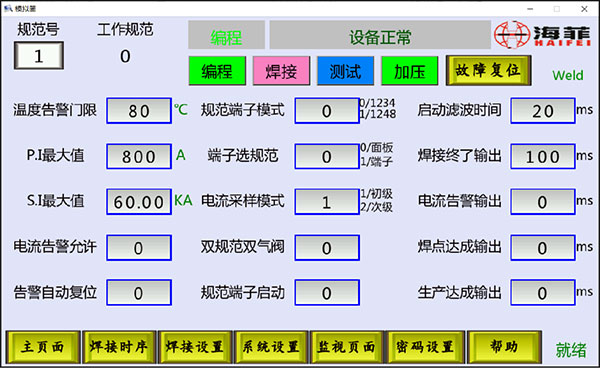Viewport: 600px width, 368px height.
Task: Click the P.I最大值 field showing 800
Action: (139, 156)
